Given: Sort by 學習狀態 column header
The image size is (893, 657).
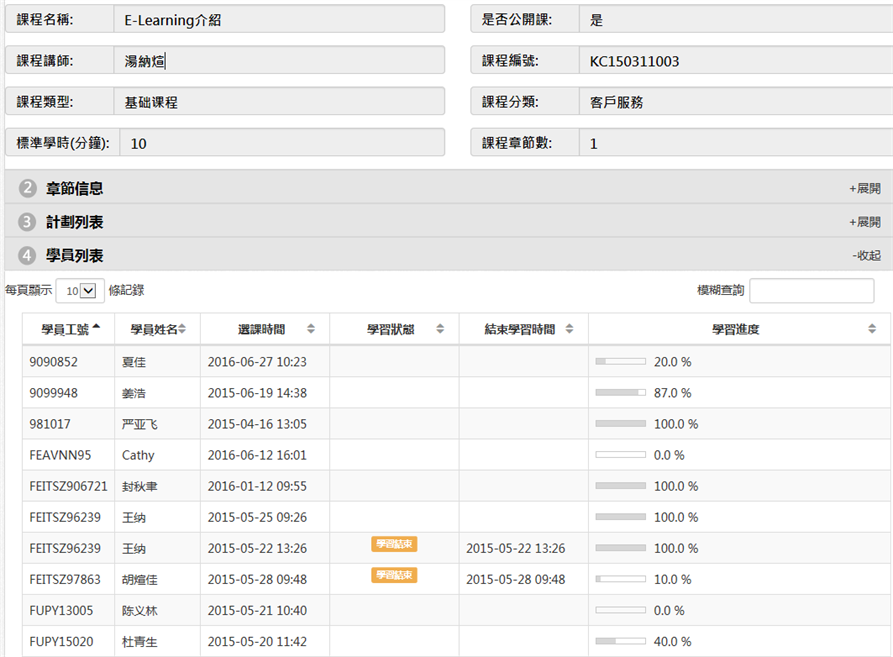Looking at the screenshot, I should pyautogui.click(x=440, y=329).
